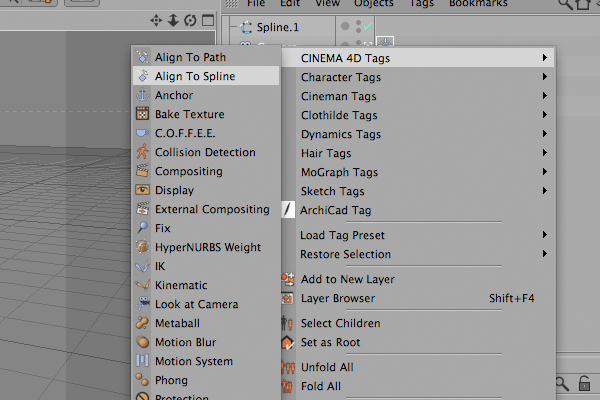Click the C.O.F.F.E.E. cup icon

coord(142,133)
